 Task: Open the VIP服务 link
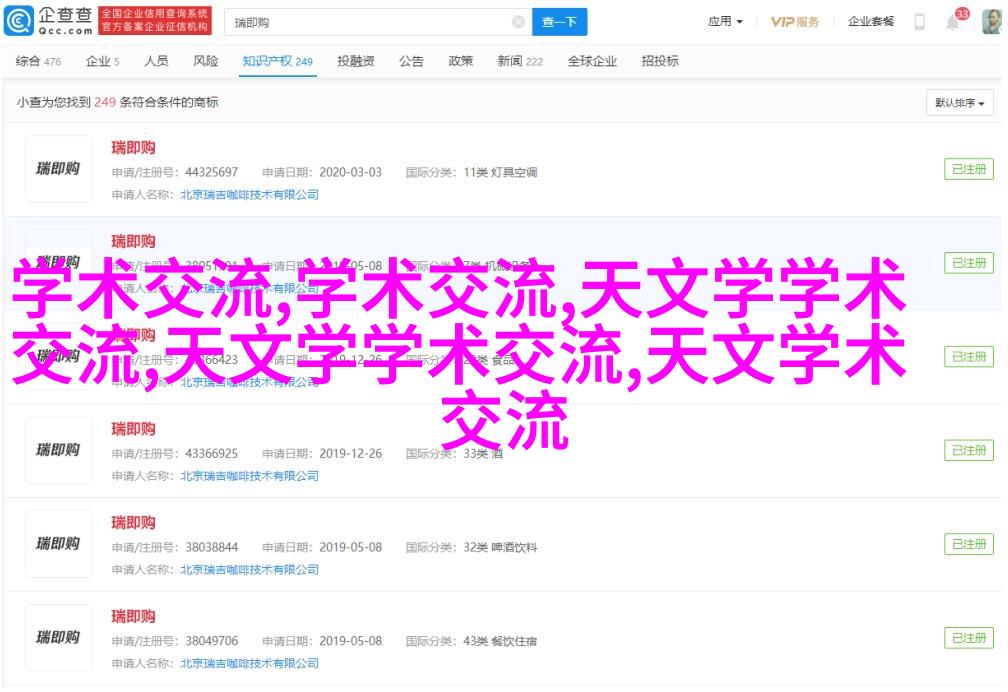coord(795,22)
